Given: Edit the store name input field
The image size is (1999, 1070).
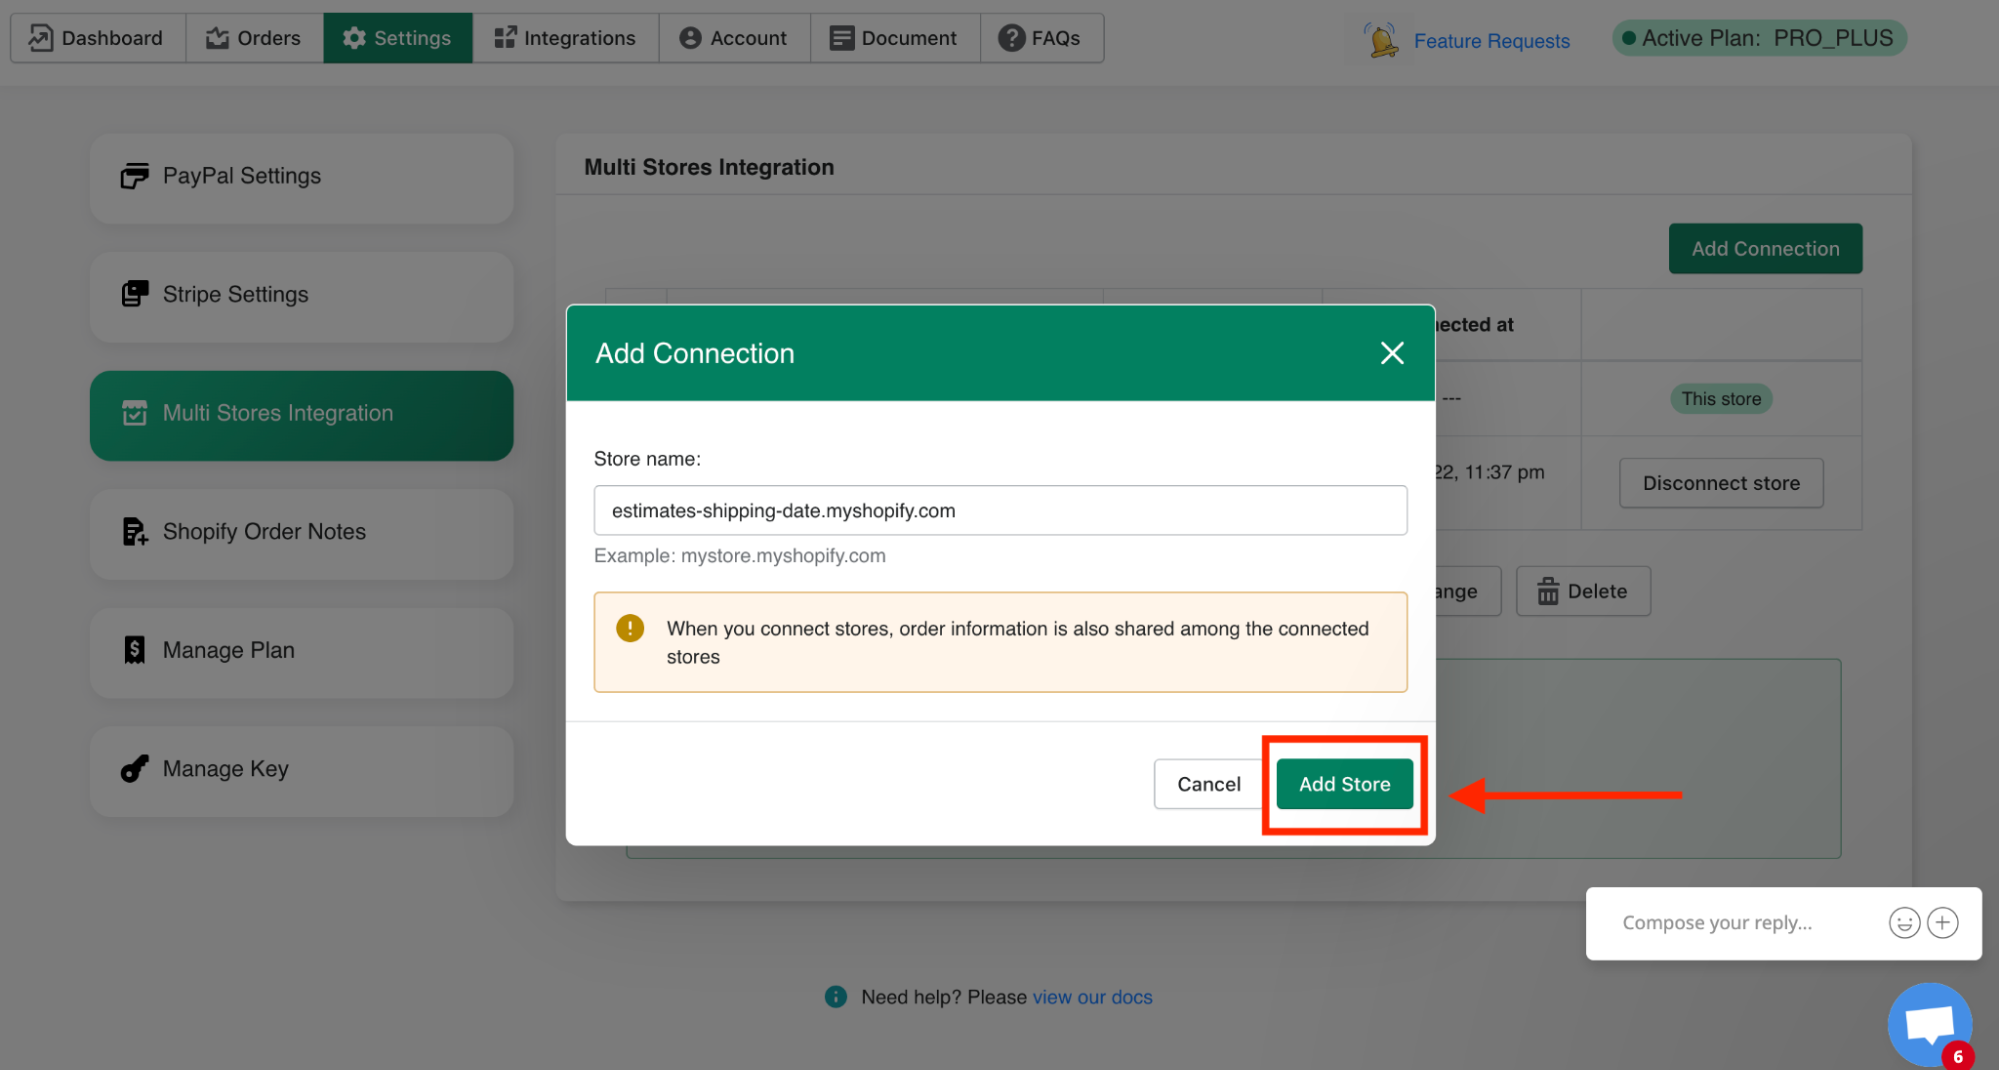Looking at the screenshot, I should point(1000,510).
